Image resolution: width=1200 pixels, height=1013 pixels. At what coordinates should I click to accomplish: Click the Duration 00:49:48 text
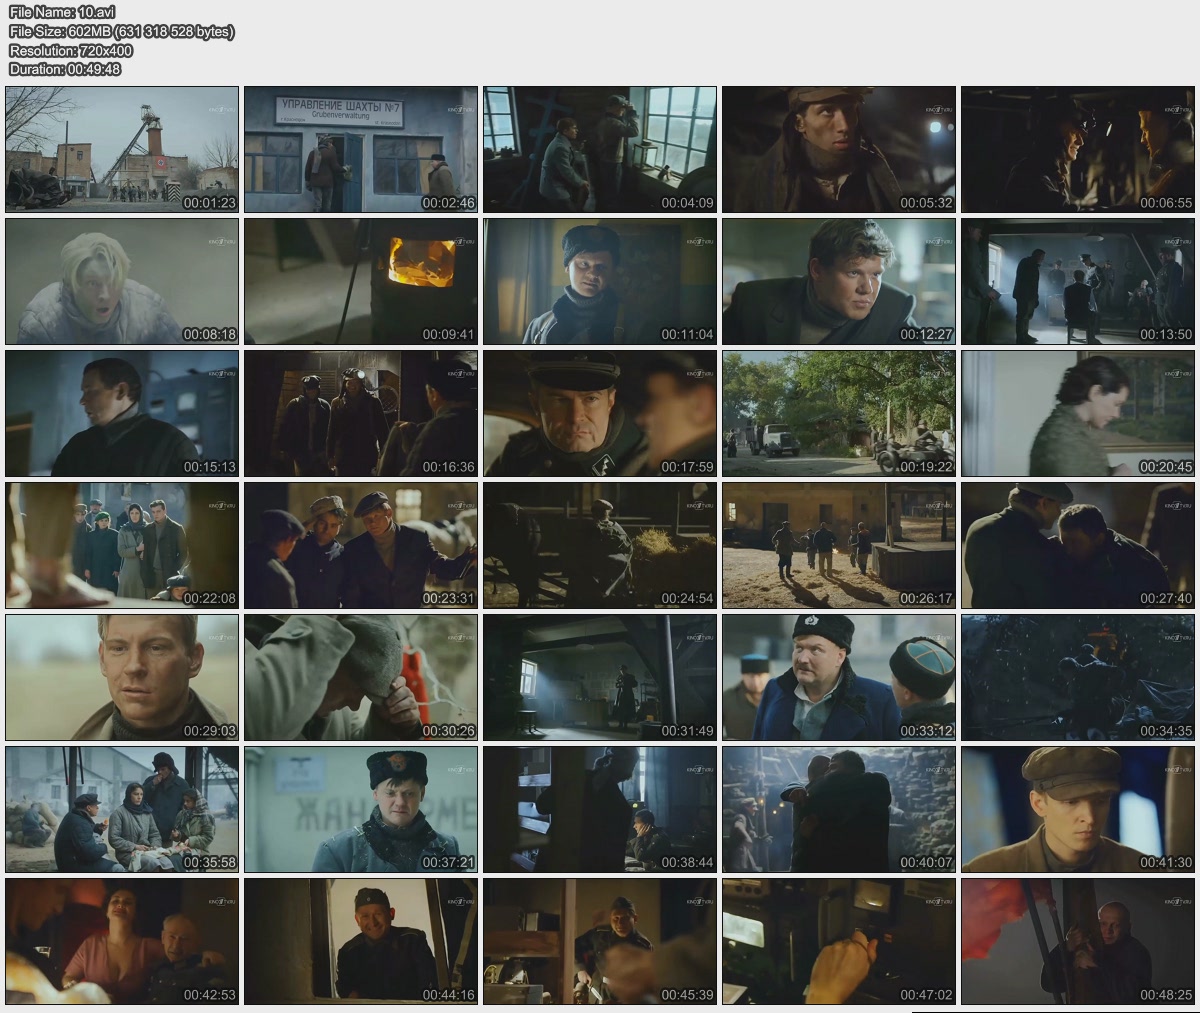pyautogui.click(x=65, y=69)
